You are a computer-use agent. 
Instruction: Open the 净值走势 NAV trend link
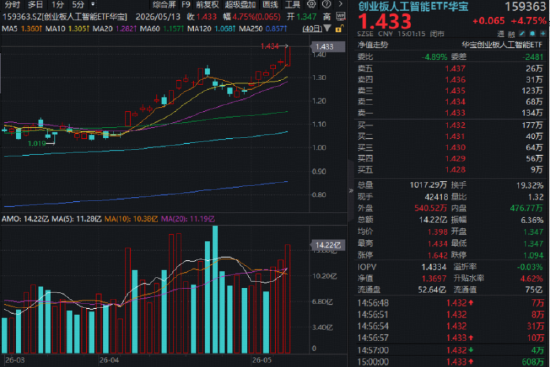coord(373,45)
